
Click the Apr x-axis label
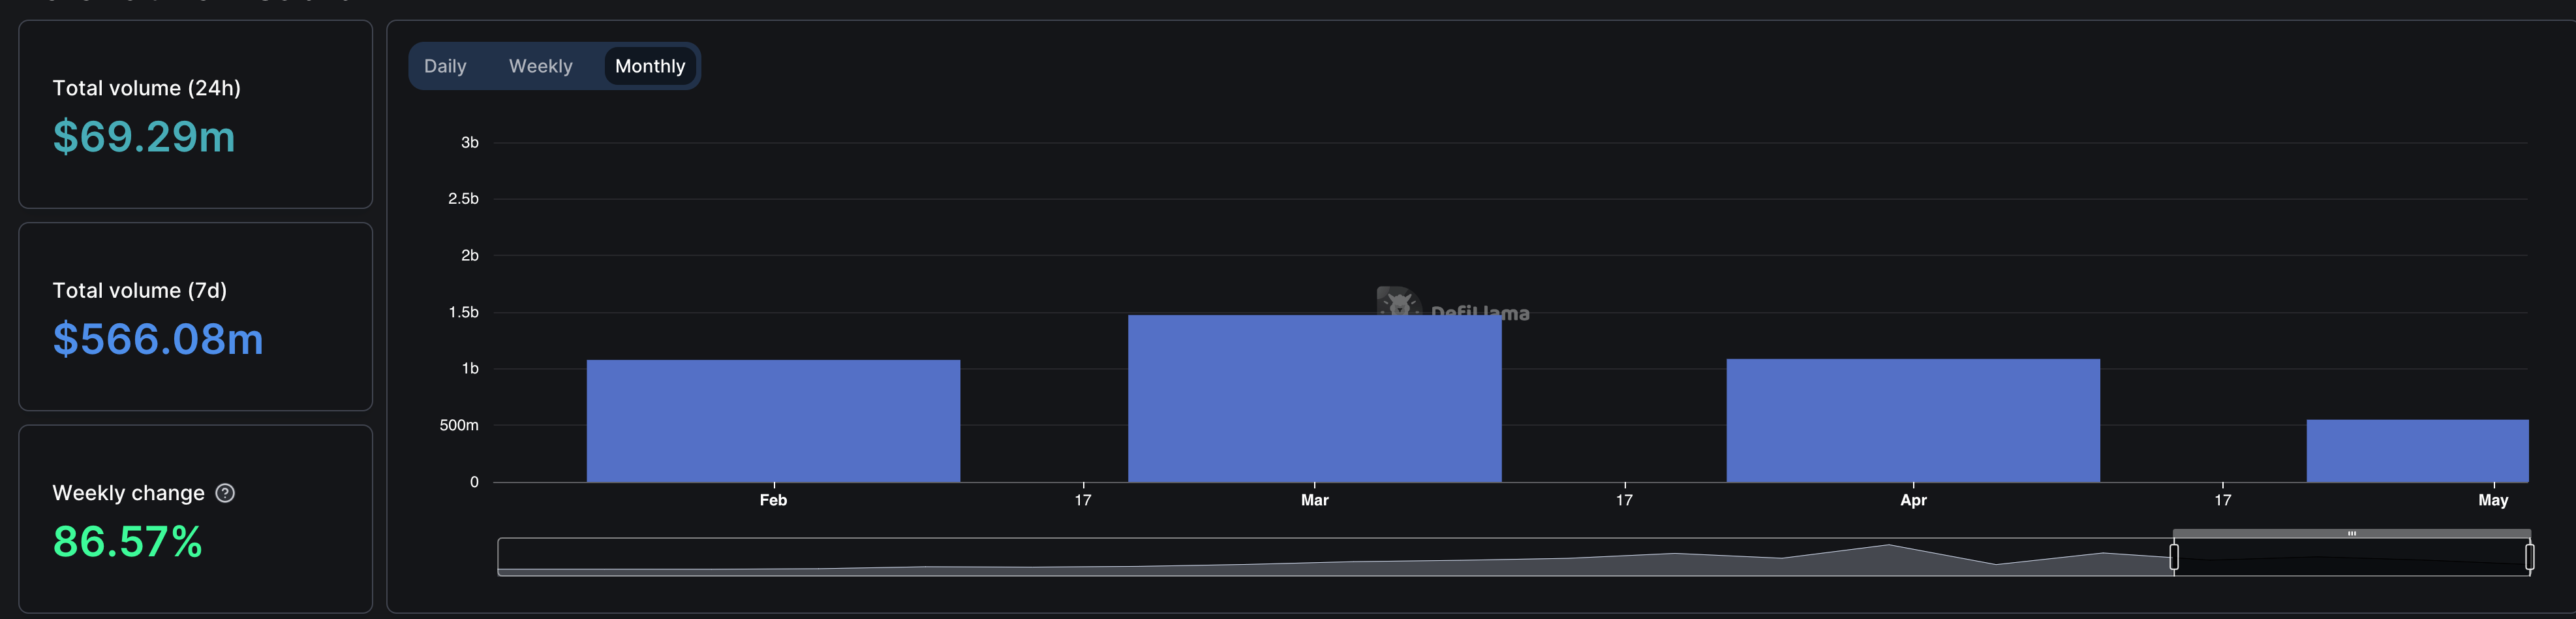(1912, 500)
